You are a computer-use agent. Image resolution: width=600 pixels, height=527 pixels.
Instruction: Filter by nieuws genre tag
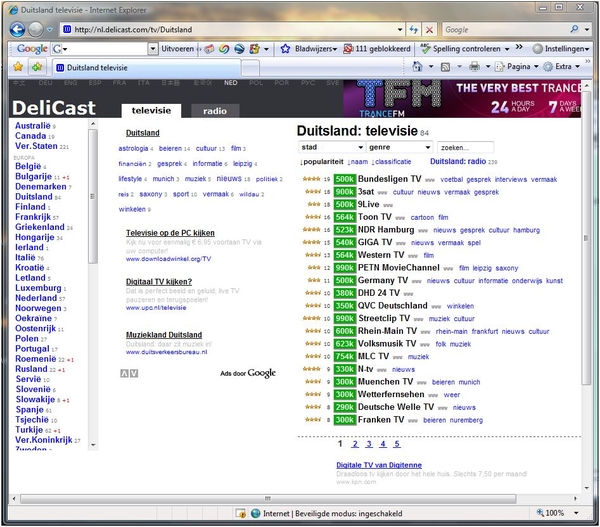pos(229,179)
